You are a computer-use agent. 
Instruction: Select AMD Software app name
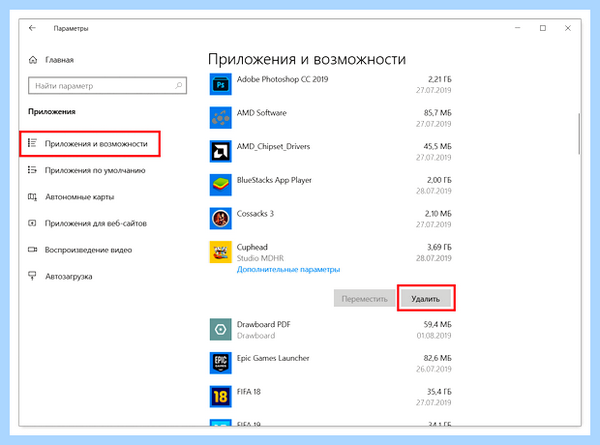click(261, 113)
